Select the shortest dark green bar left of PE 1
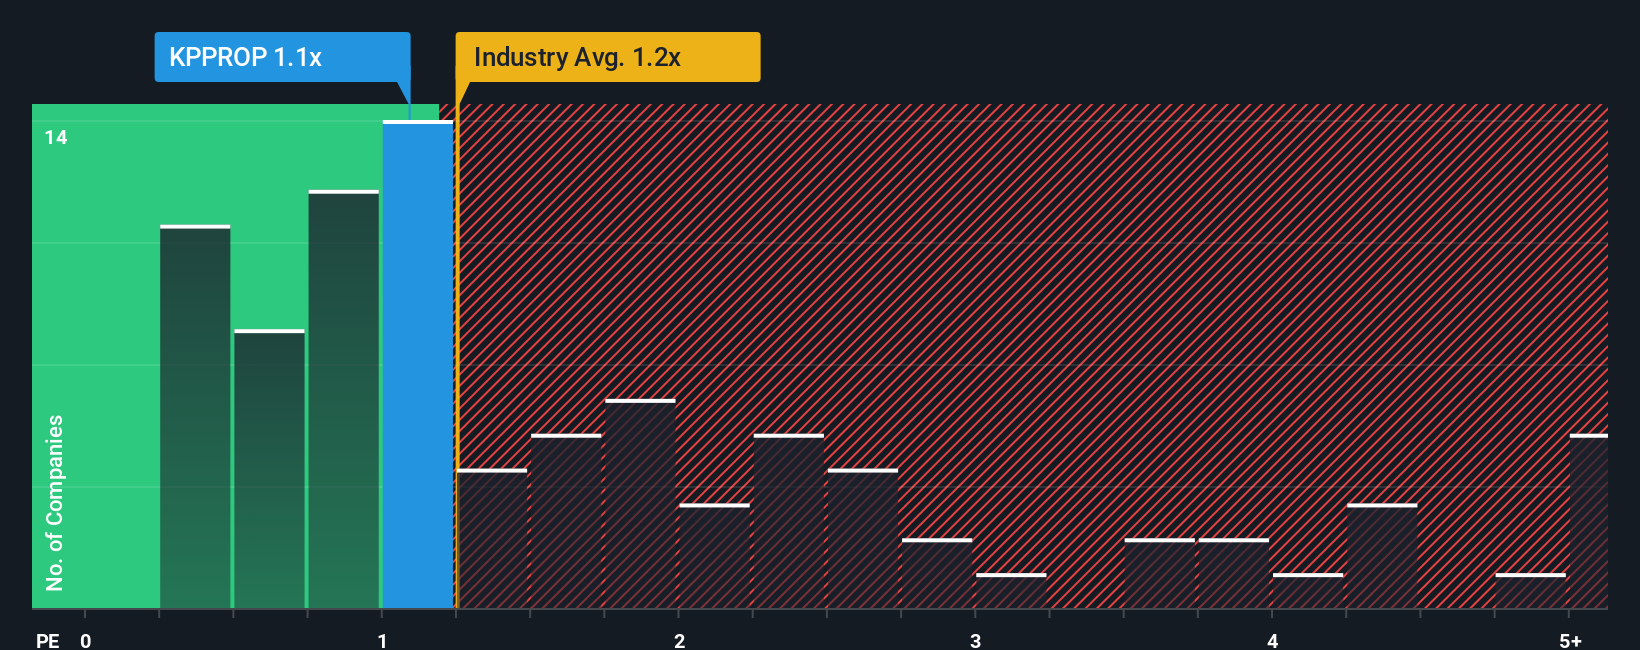Screen dimensions: 1640x650 (x=269, y=469)
